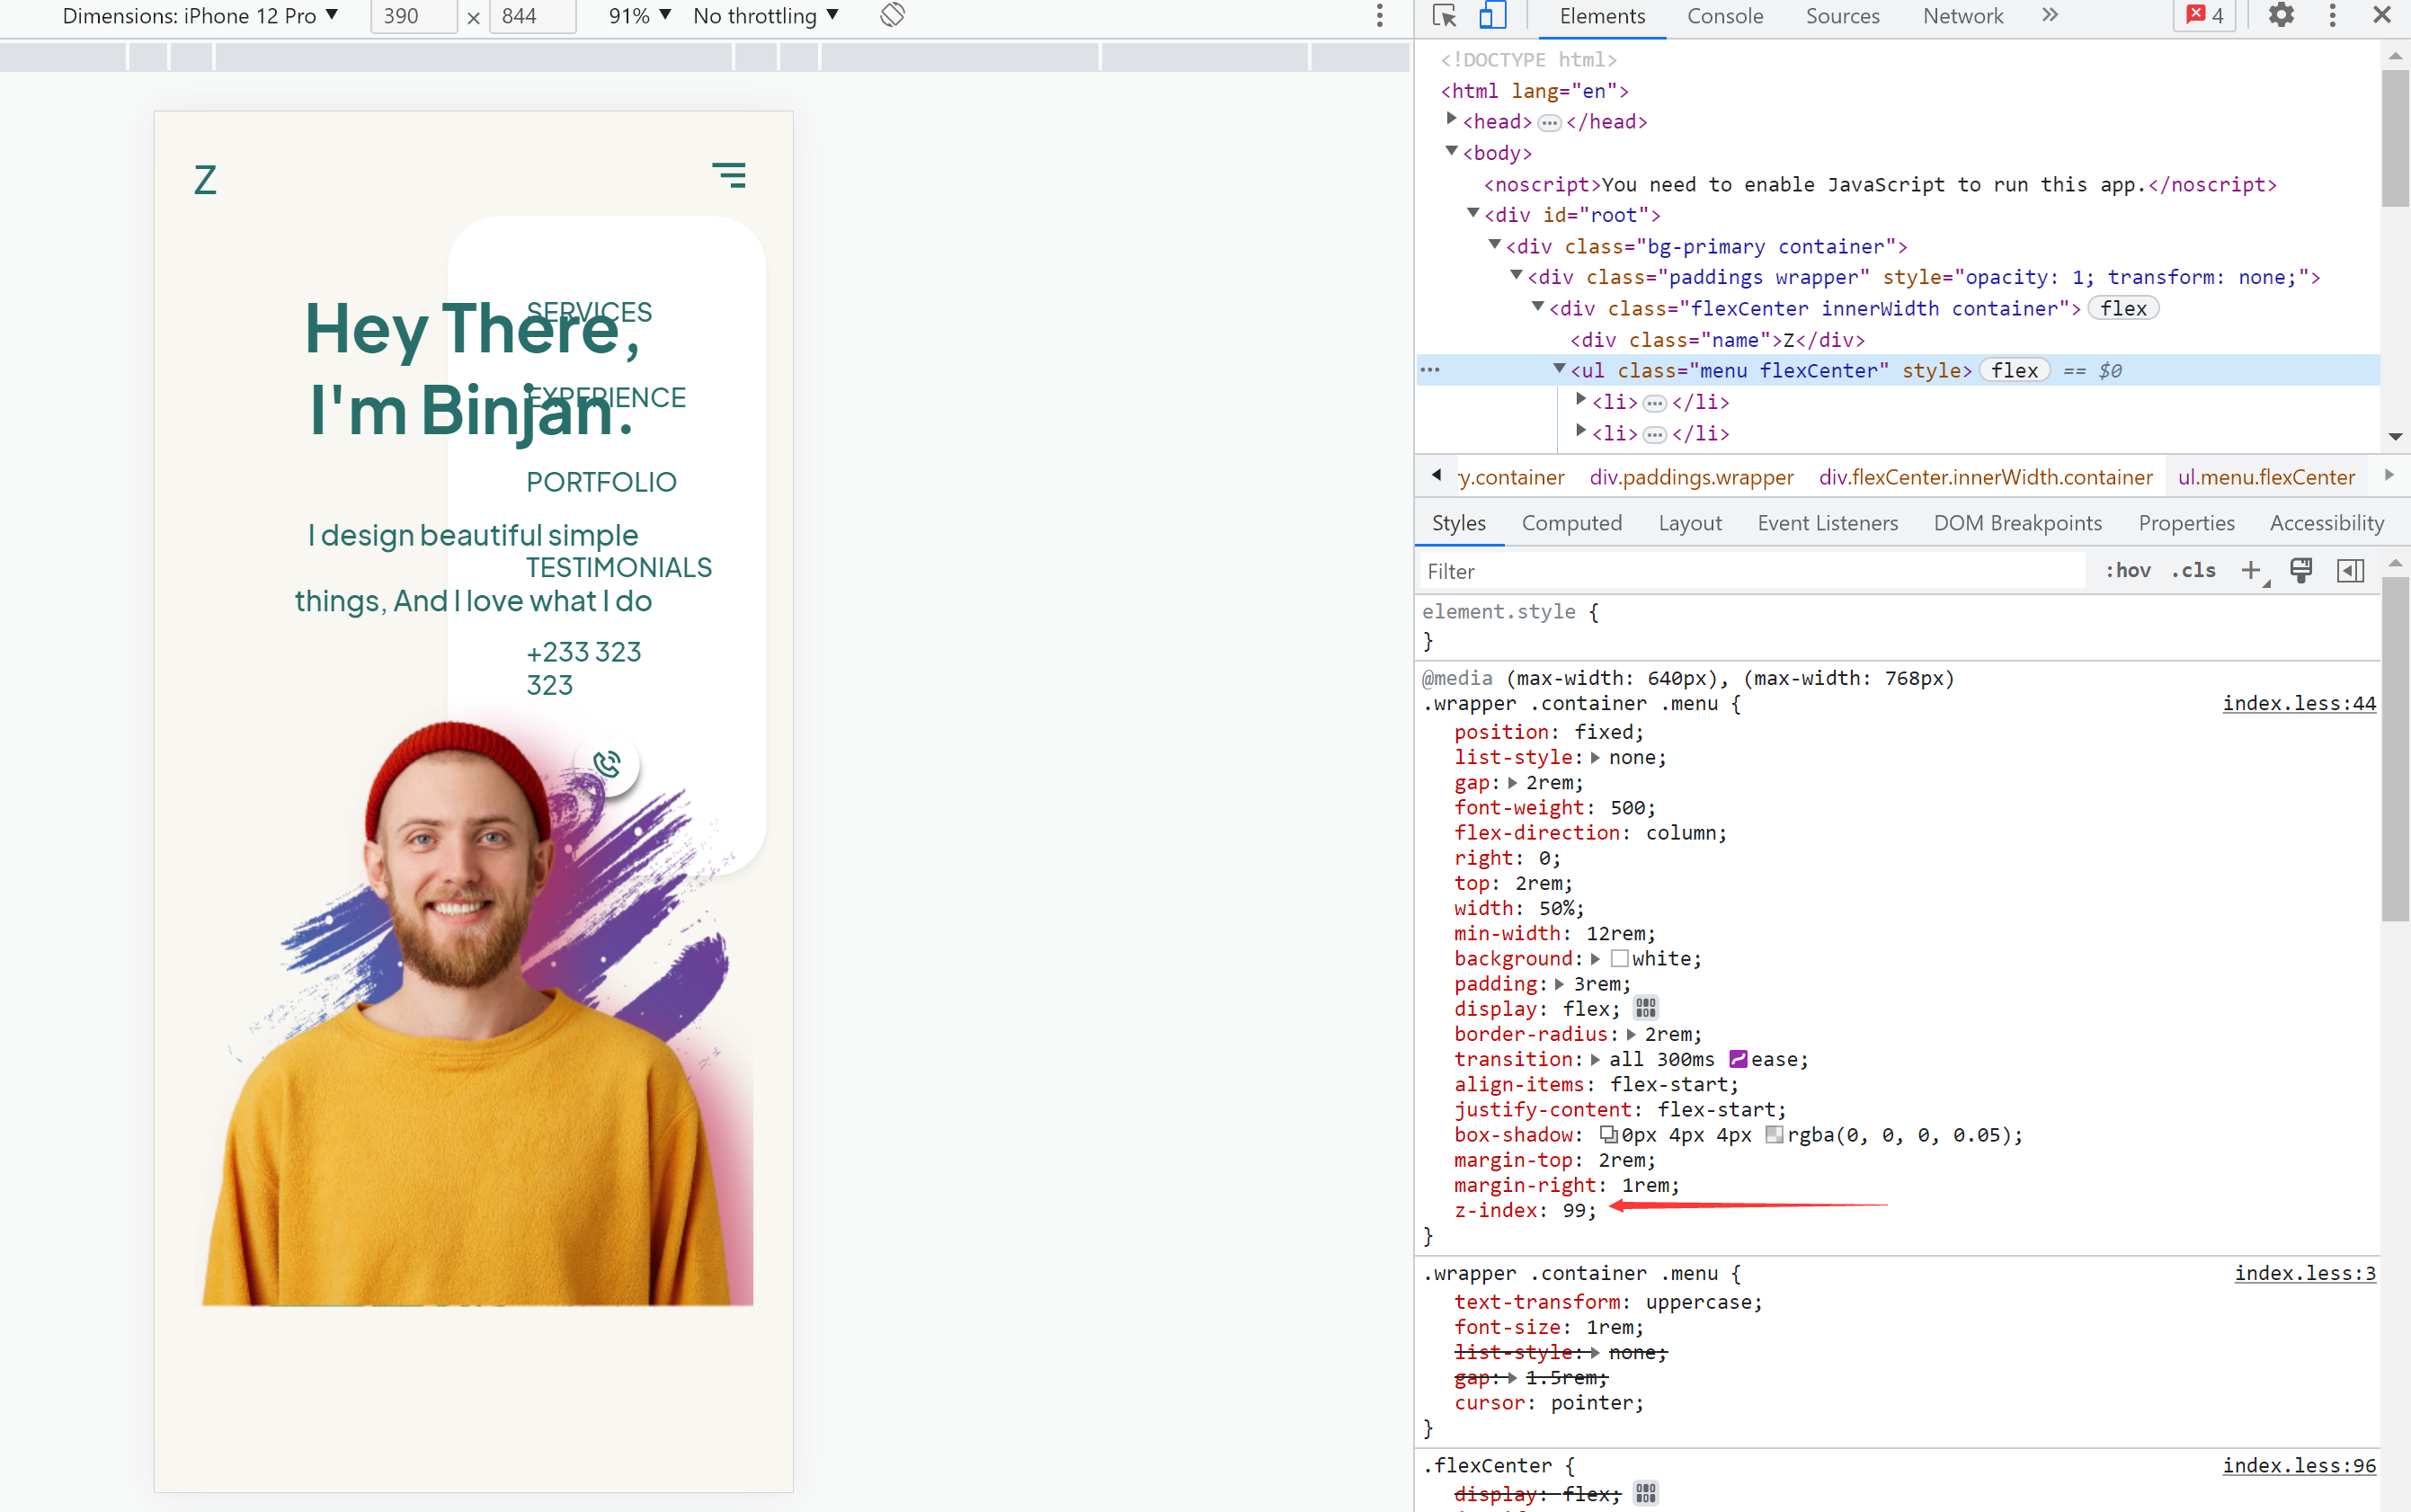
Task: Open the Dimensions iPhone 12 Pro dropdown
Action: pos(200,16)
